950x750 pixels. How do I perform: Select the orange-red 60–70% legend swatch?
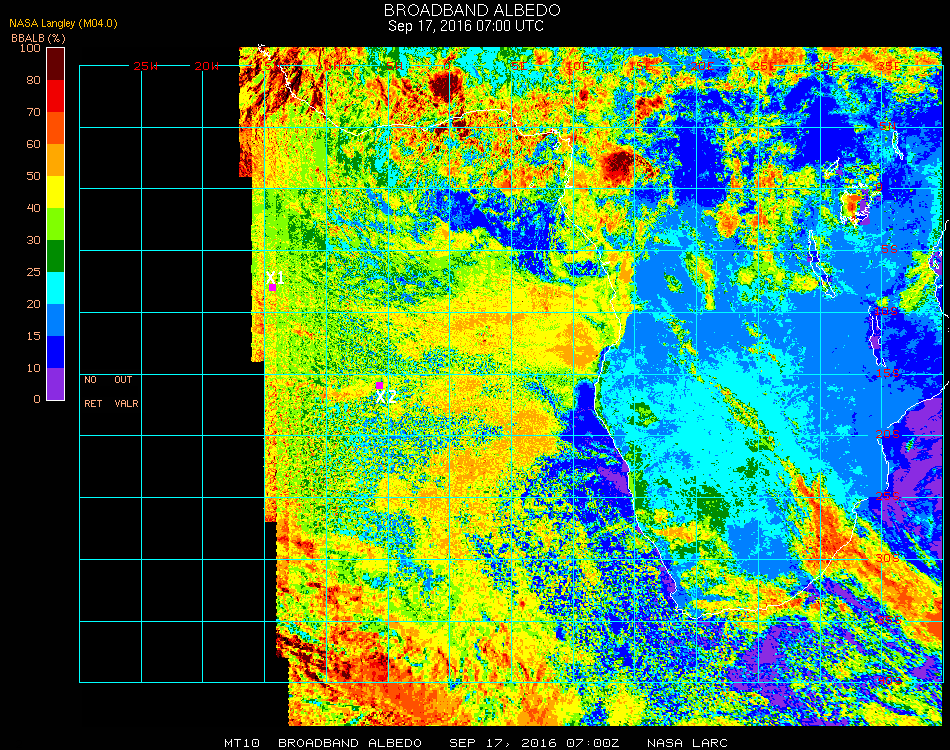click(x=55, y=128)
